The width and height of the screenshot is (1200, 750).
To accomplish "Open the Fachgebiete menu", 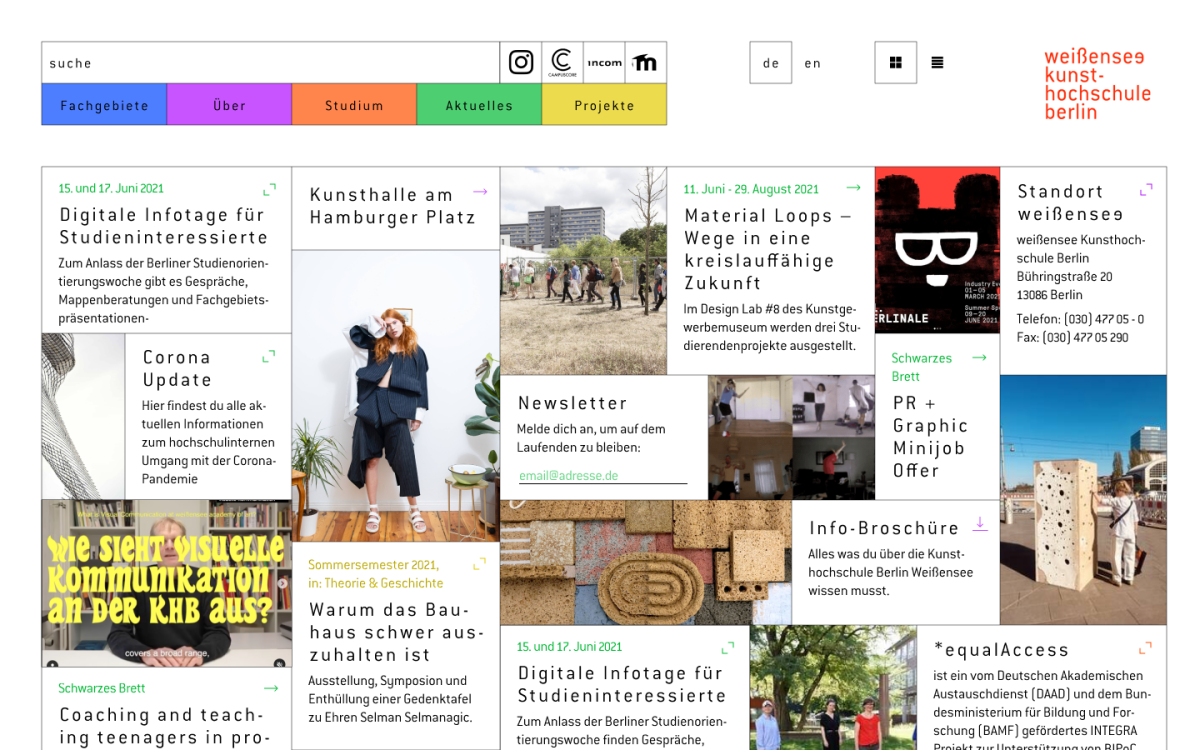I will [x=104, y=105].
